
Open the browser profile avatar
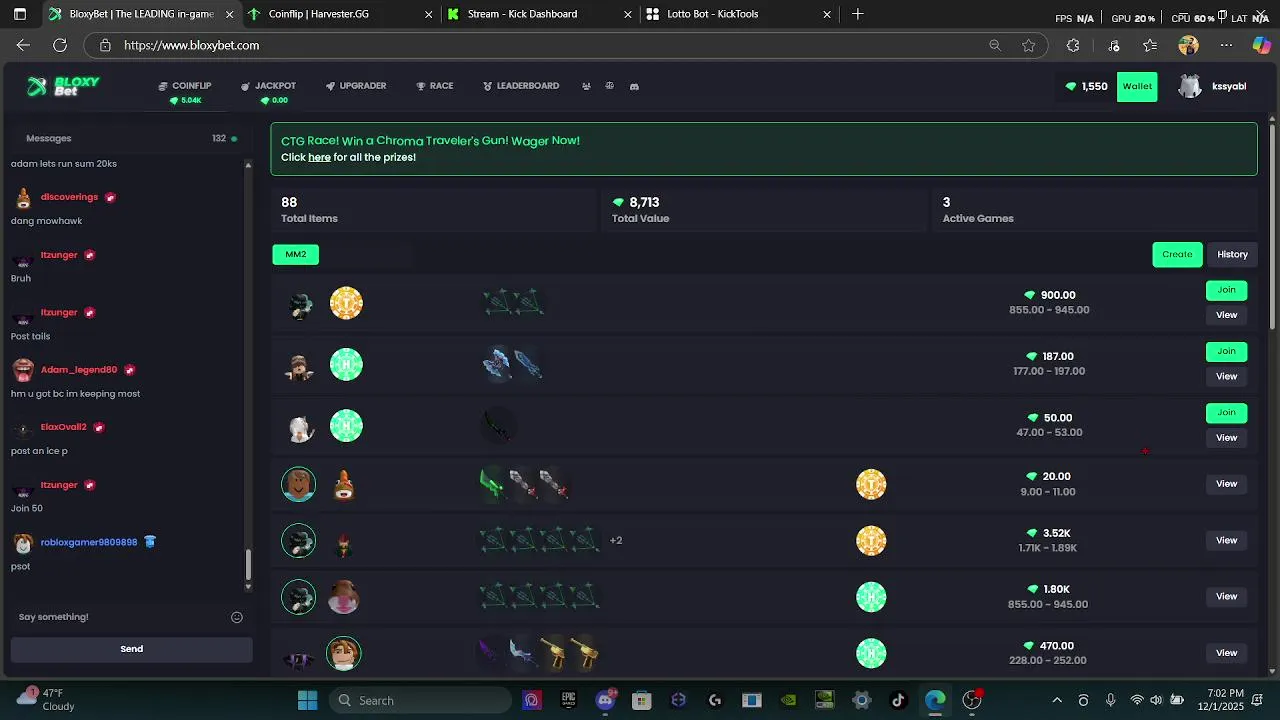tap(1188, 45)
